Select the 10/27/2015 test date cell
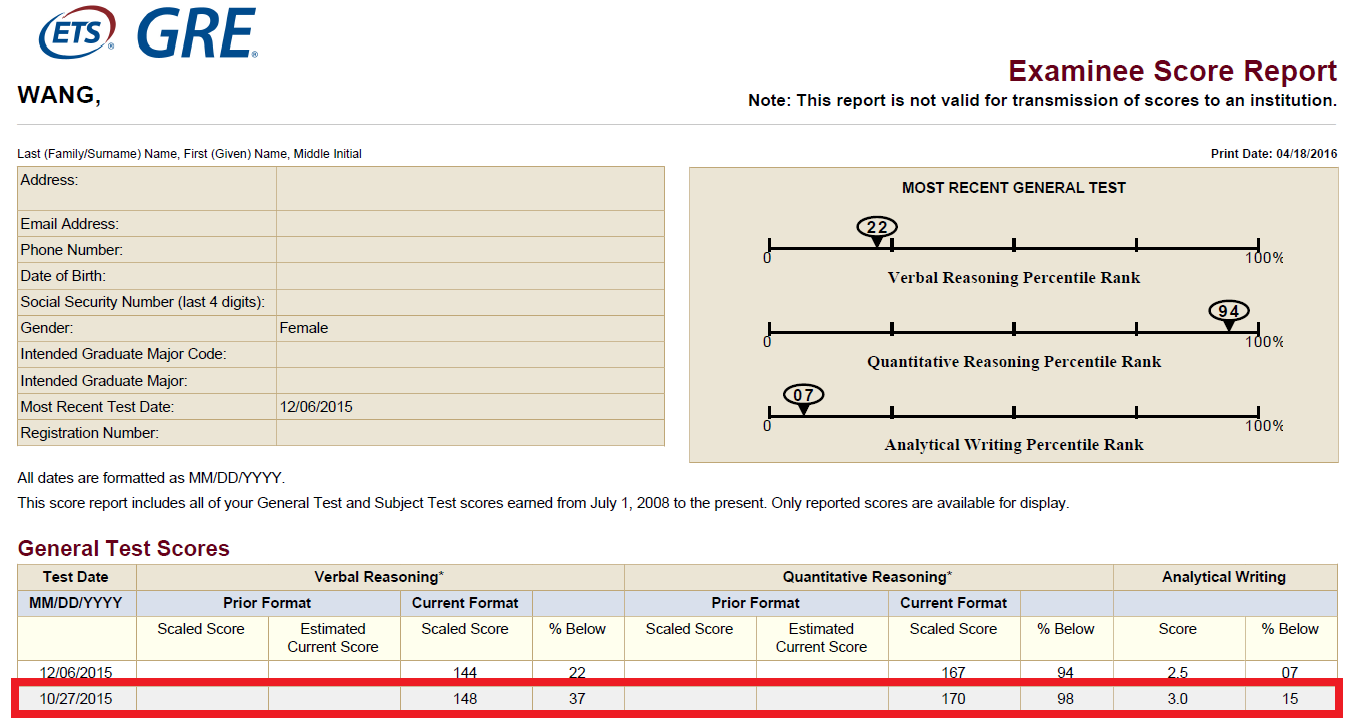The width and height of the screenshot is (1355, 718). click(x=77, y=699)
